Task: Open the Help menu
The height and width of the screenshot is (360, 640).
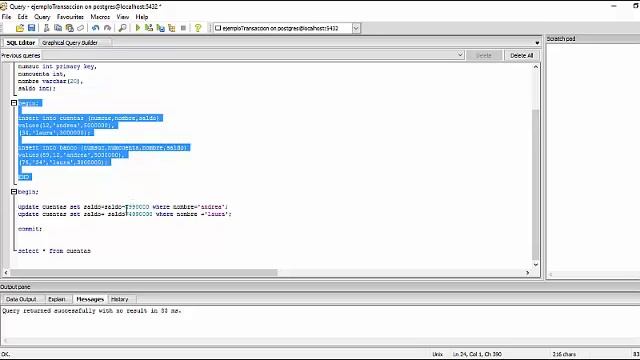Action: 142,17
